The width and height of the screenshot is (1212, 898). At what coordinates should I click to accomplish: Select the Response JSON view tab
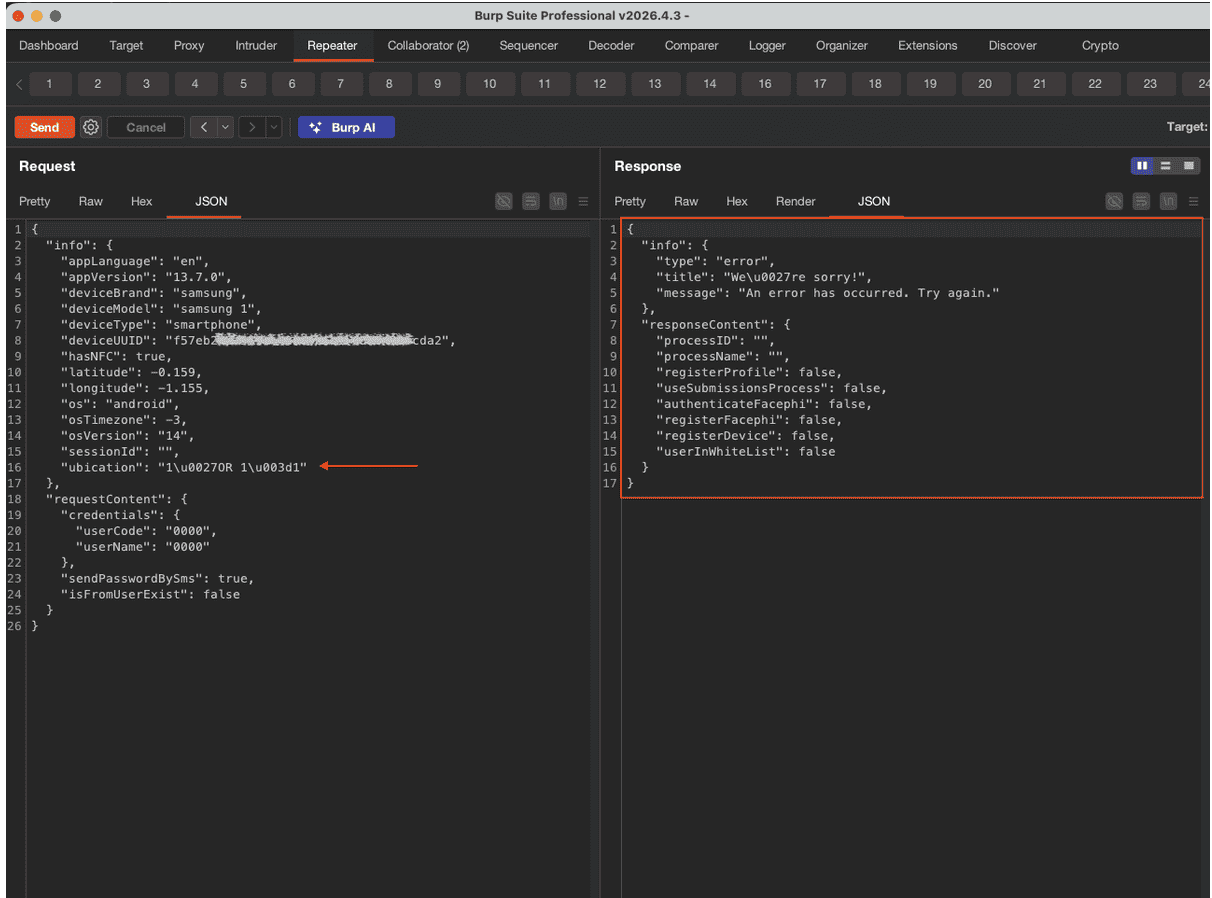pos(873,201)
